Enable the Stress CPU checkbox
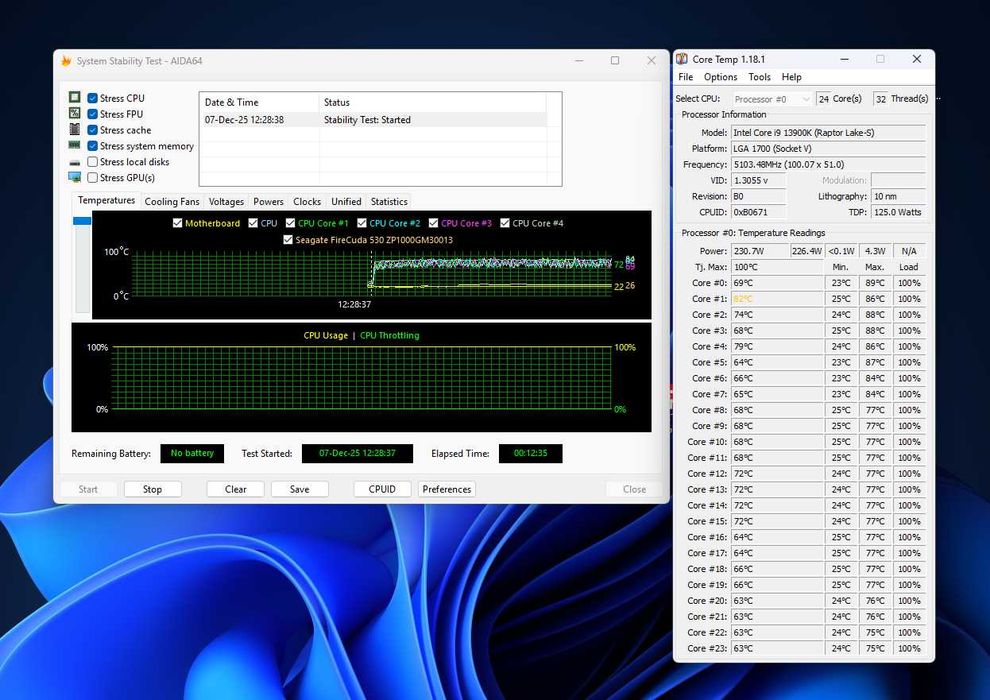The image size is (990, 700). [x=92, y=98]
